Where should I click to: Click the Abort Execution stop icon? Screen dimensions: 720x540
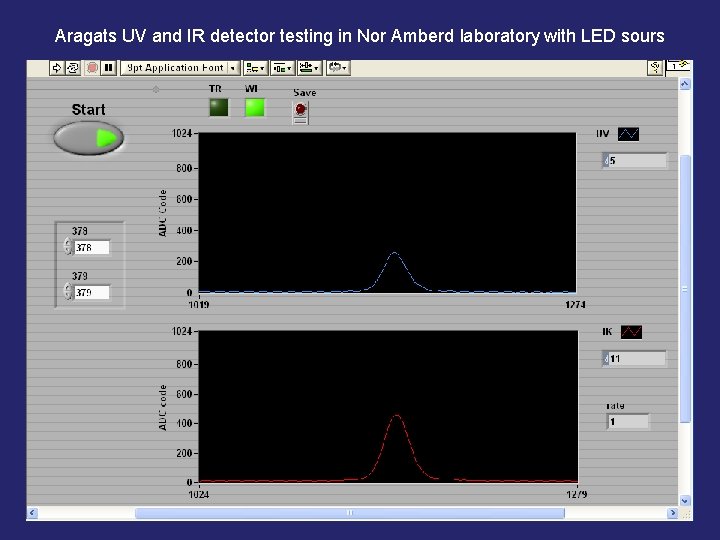point(92,68)
